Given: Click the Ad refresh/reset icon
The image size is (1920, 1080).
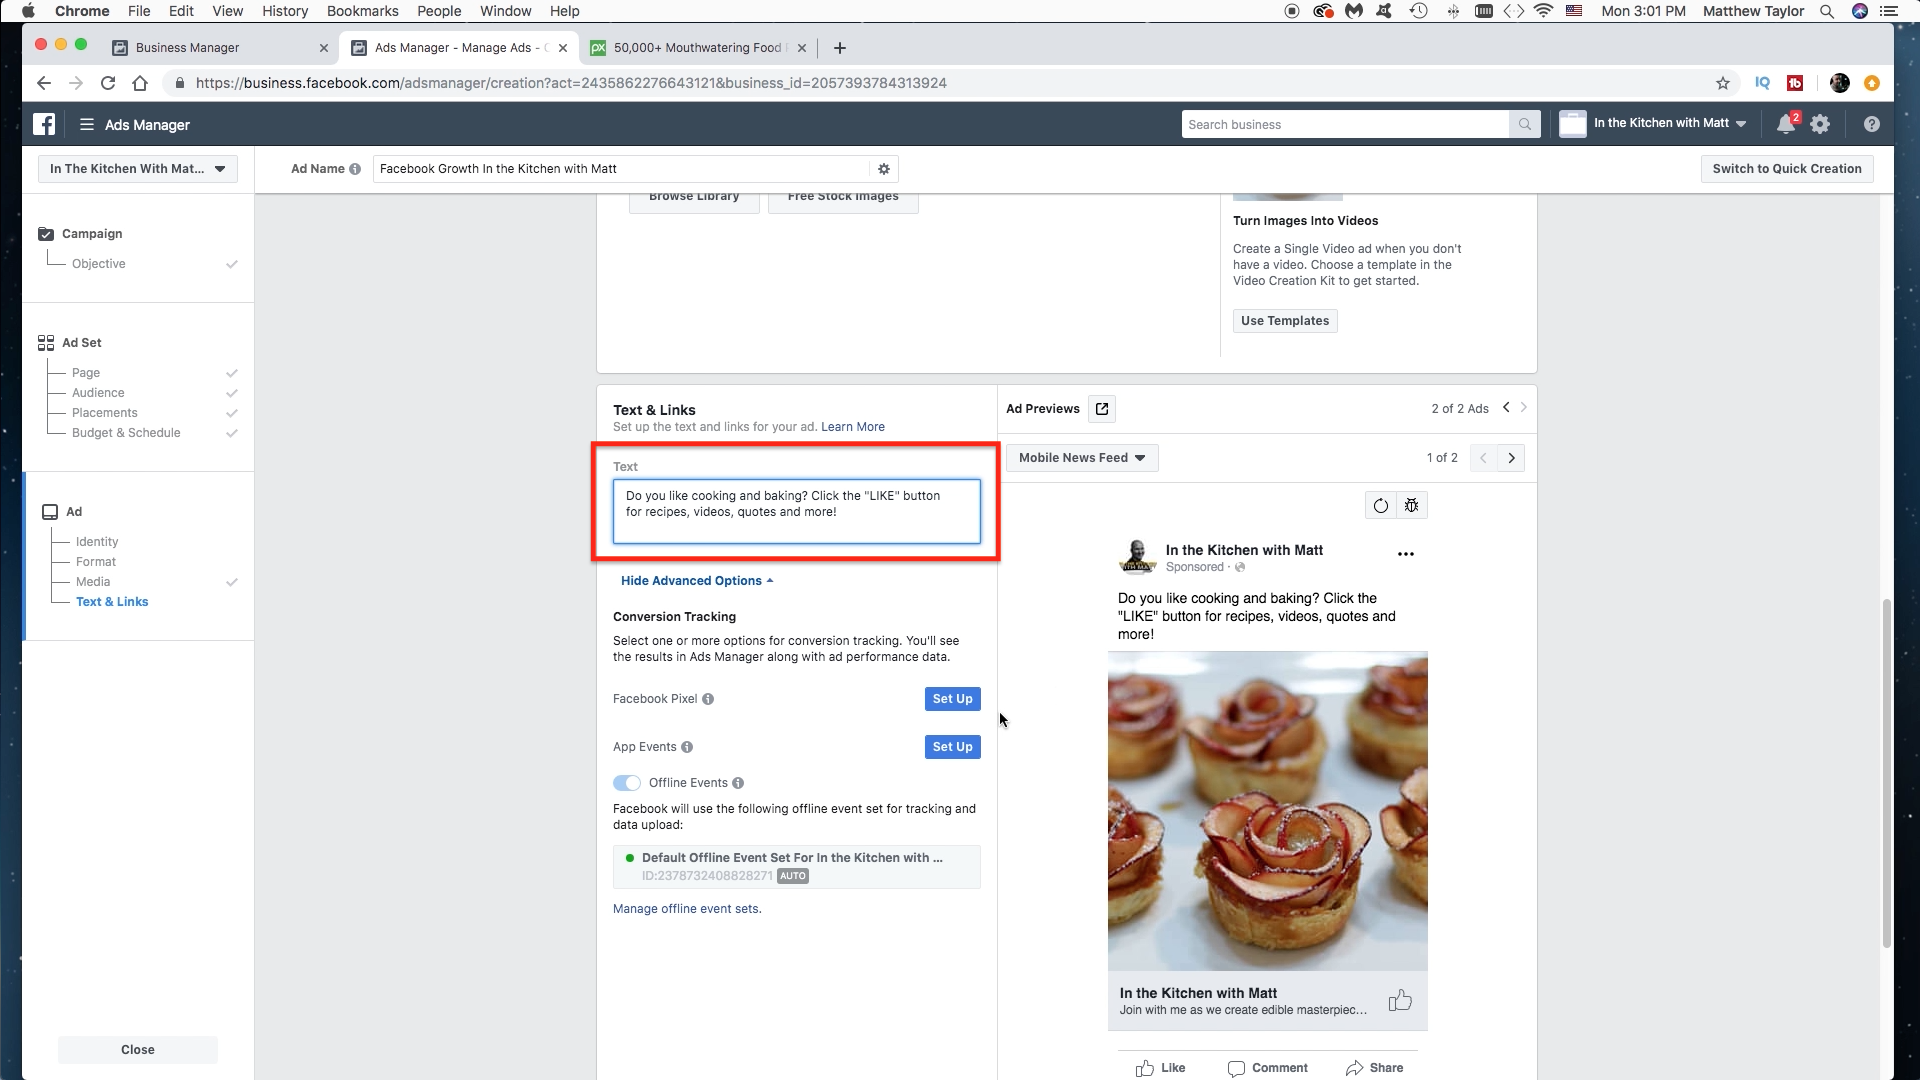Looking at the screenshot, I should tap(1381, 505).
